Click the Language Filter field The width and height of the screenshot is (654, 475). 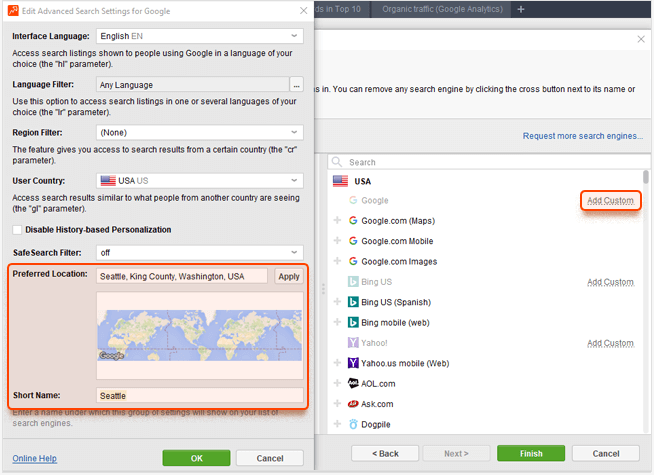(x=193, y=85)
